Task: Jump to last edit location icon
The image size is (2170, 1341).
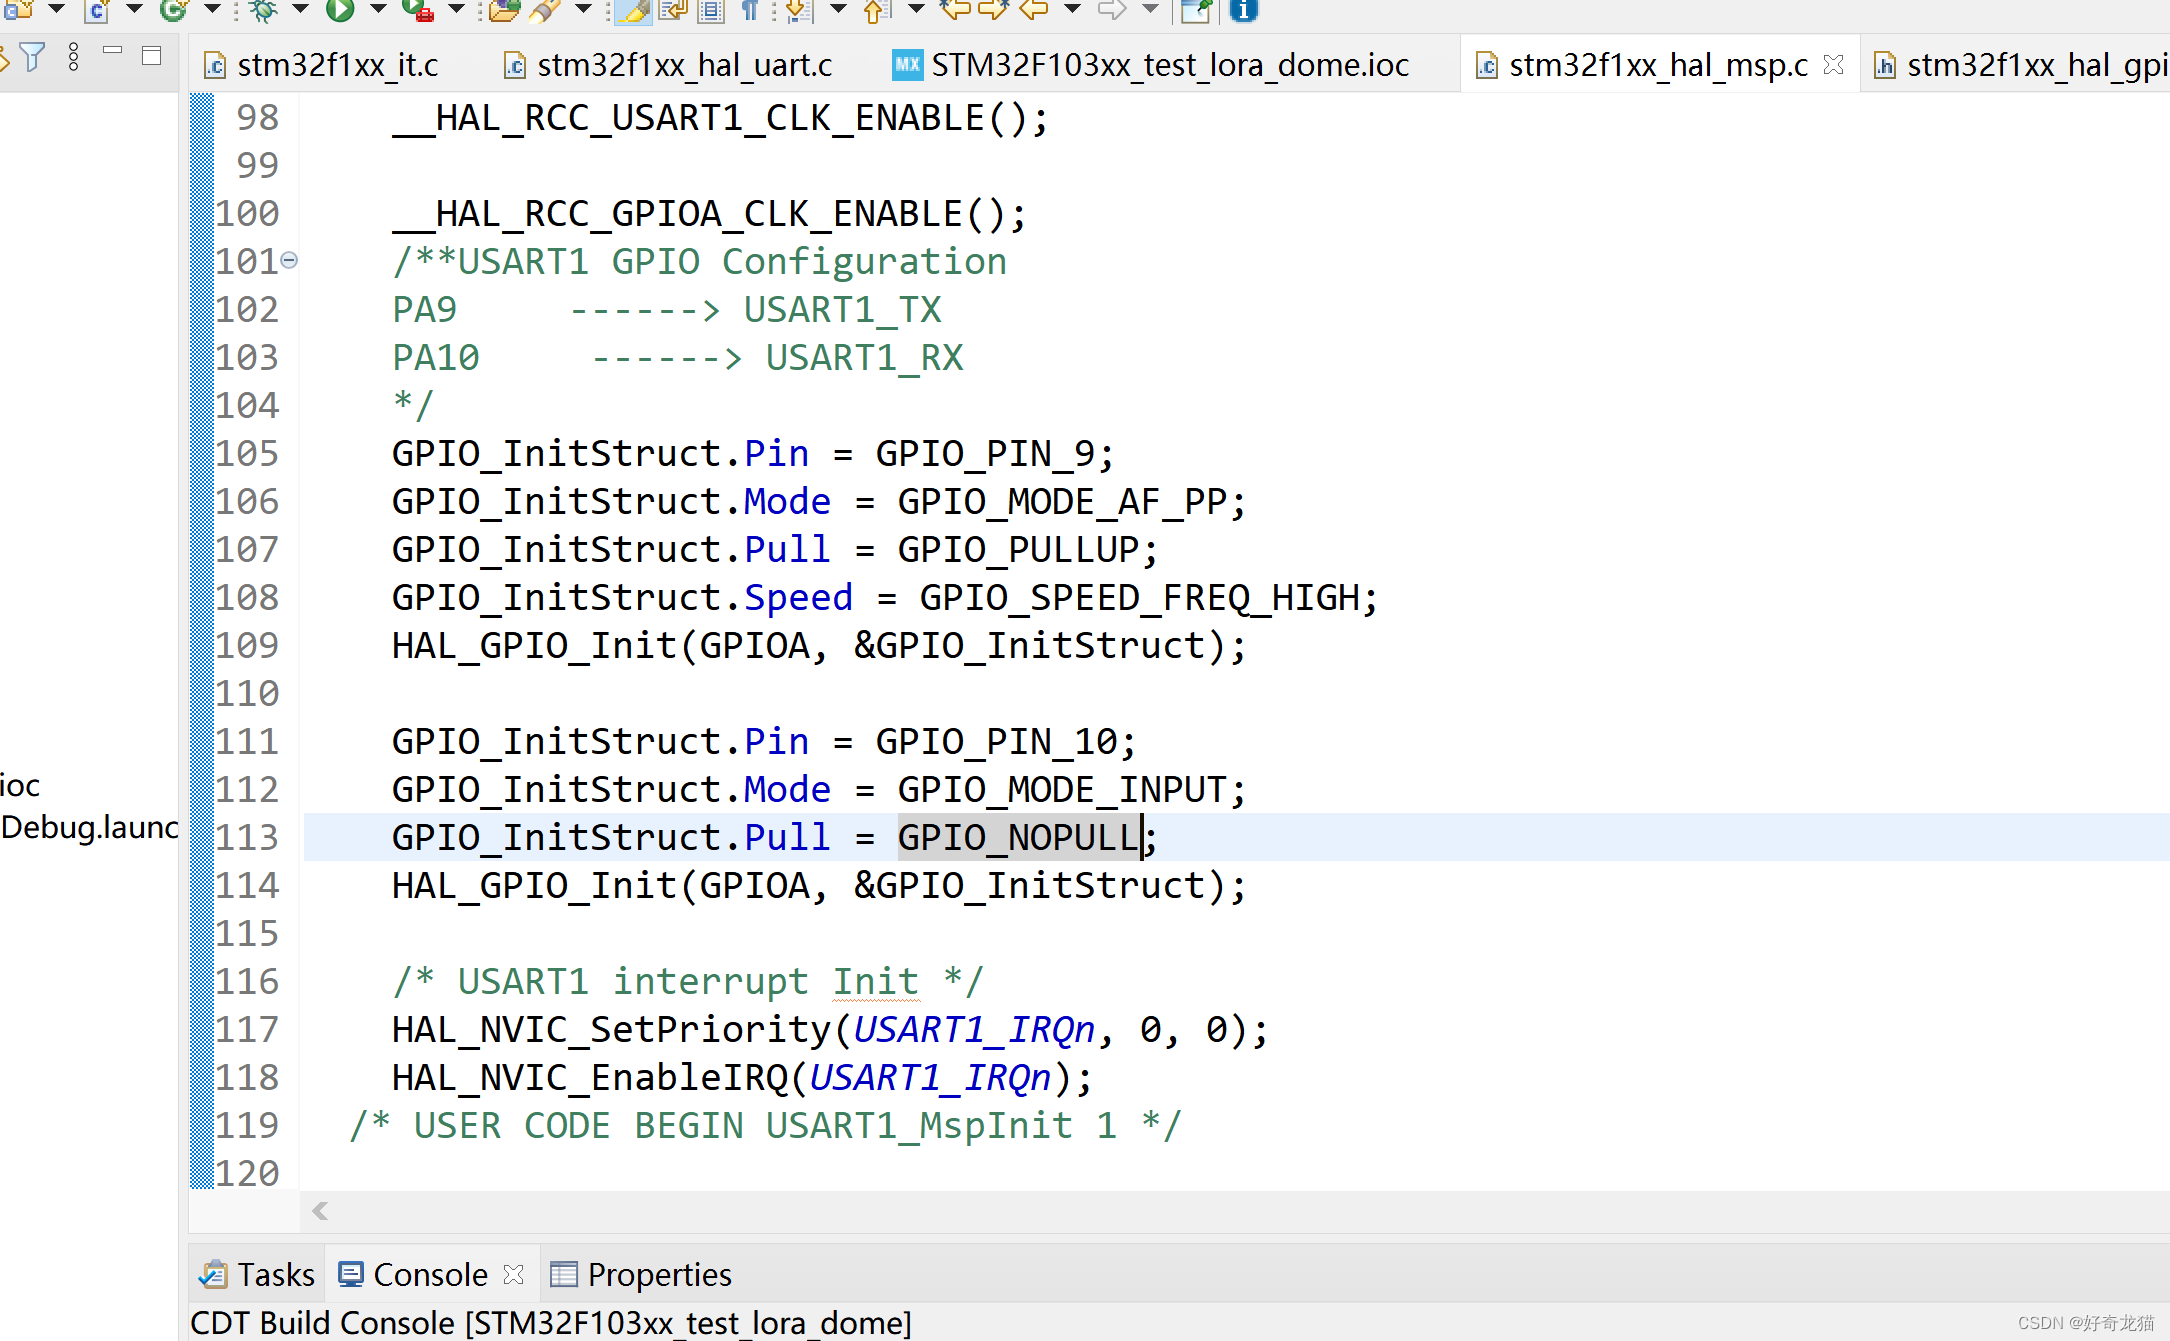Action: point(956,10)
